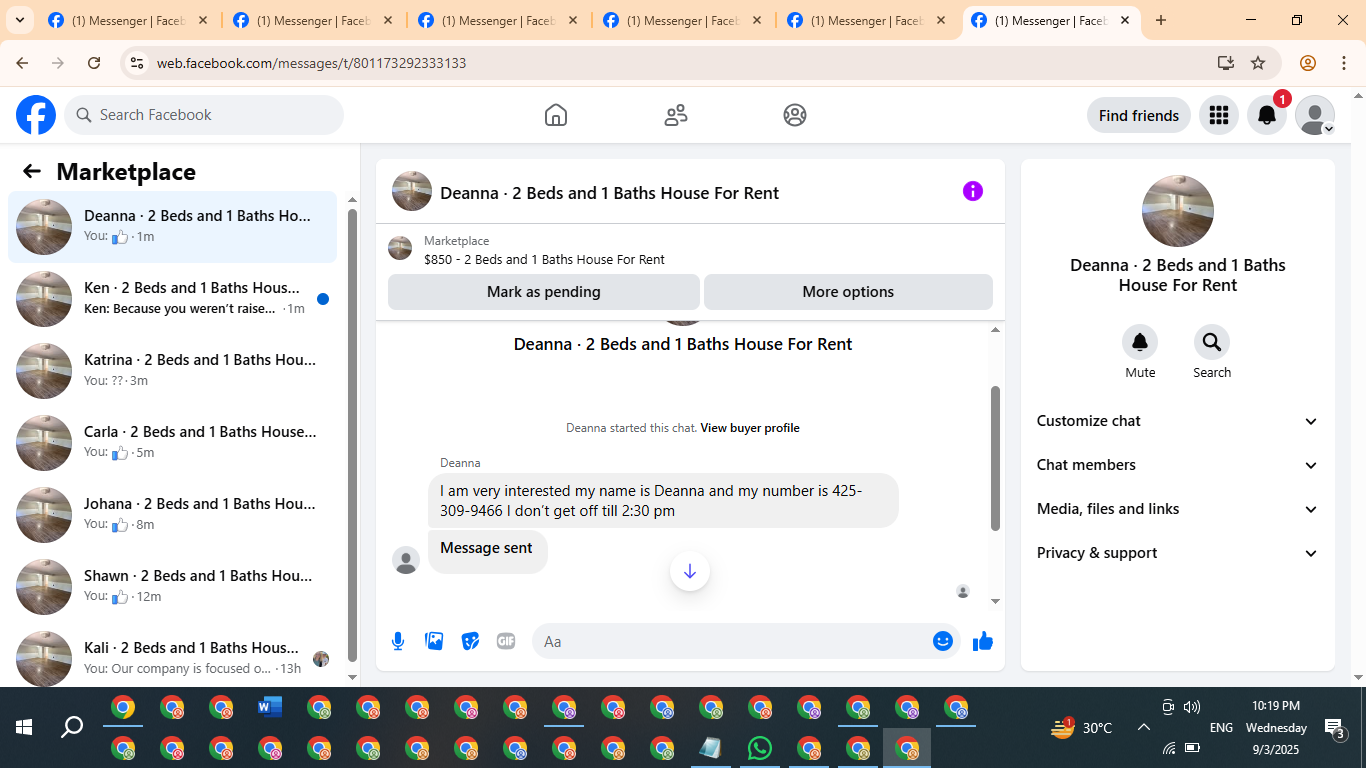Open the Windows Start menu
This screenshot has width=1366, height=768.
[x=24, y=727]
